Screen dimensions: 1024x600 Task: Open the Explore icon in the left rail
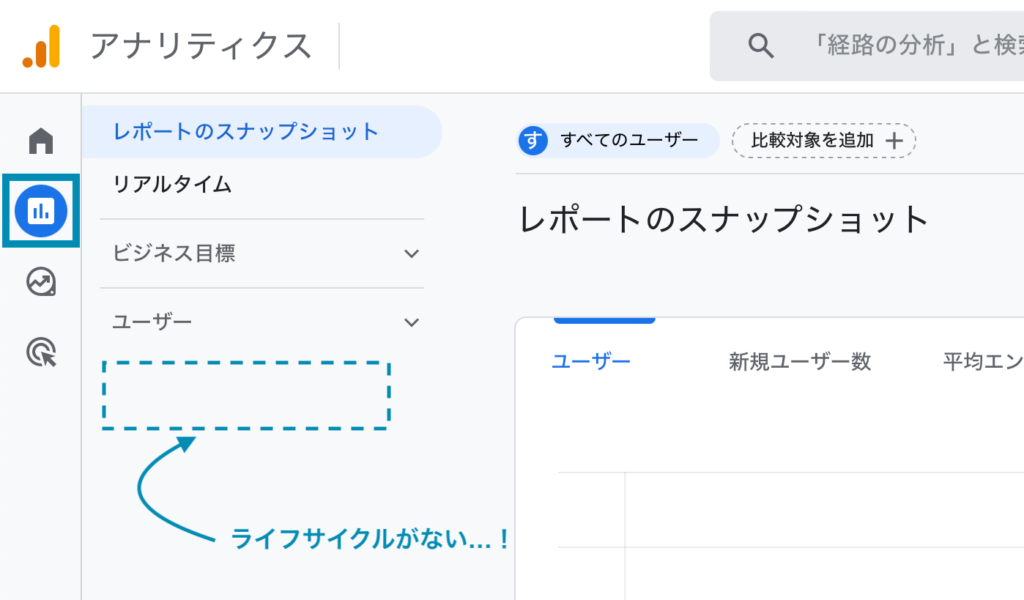(41, 283)
